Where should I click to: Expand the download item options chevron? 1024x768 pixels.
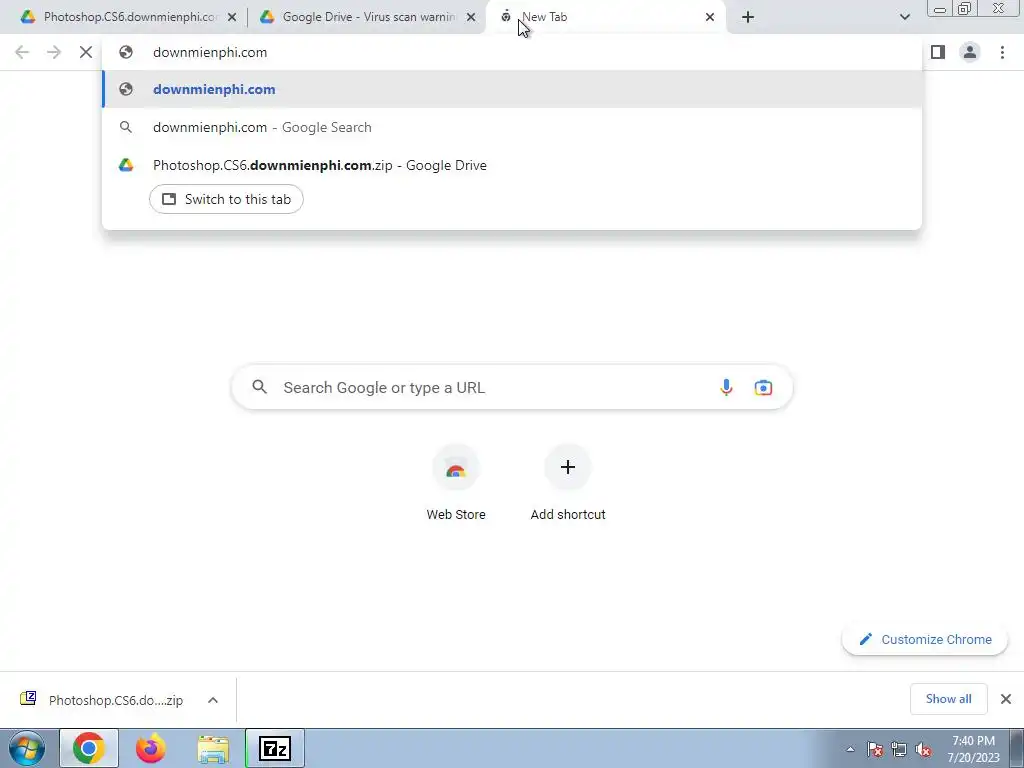click(213, 700)
